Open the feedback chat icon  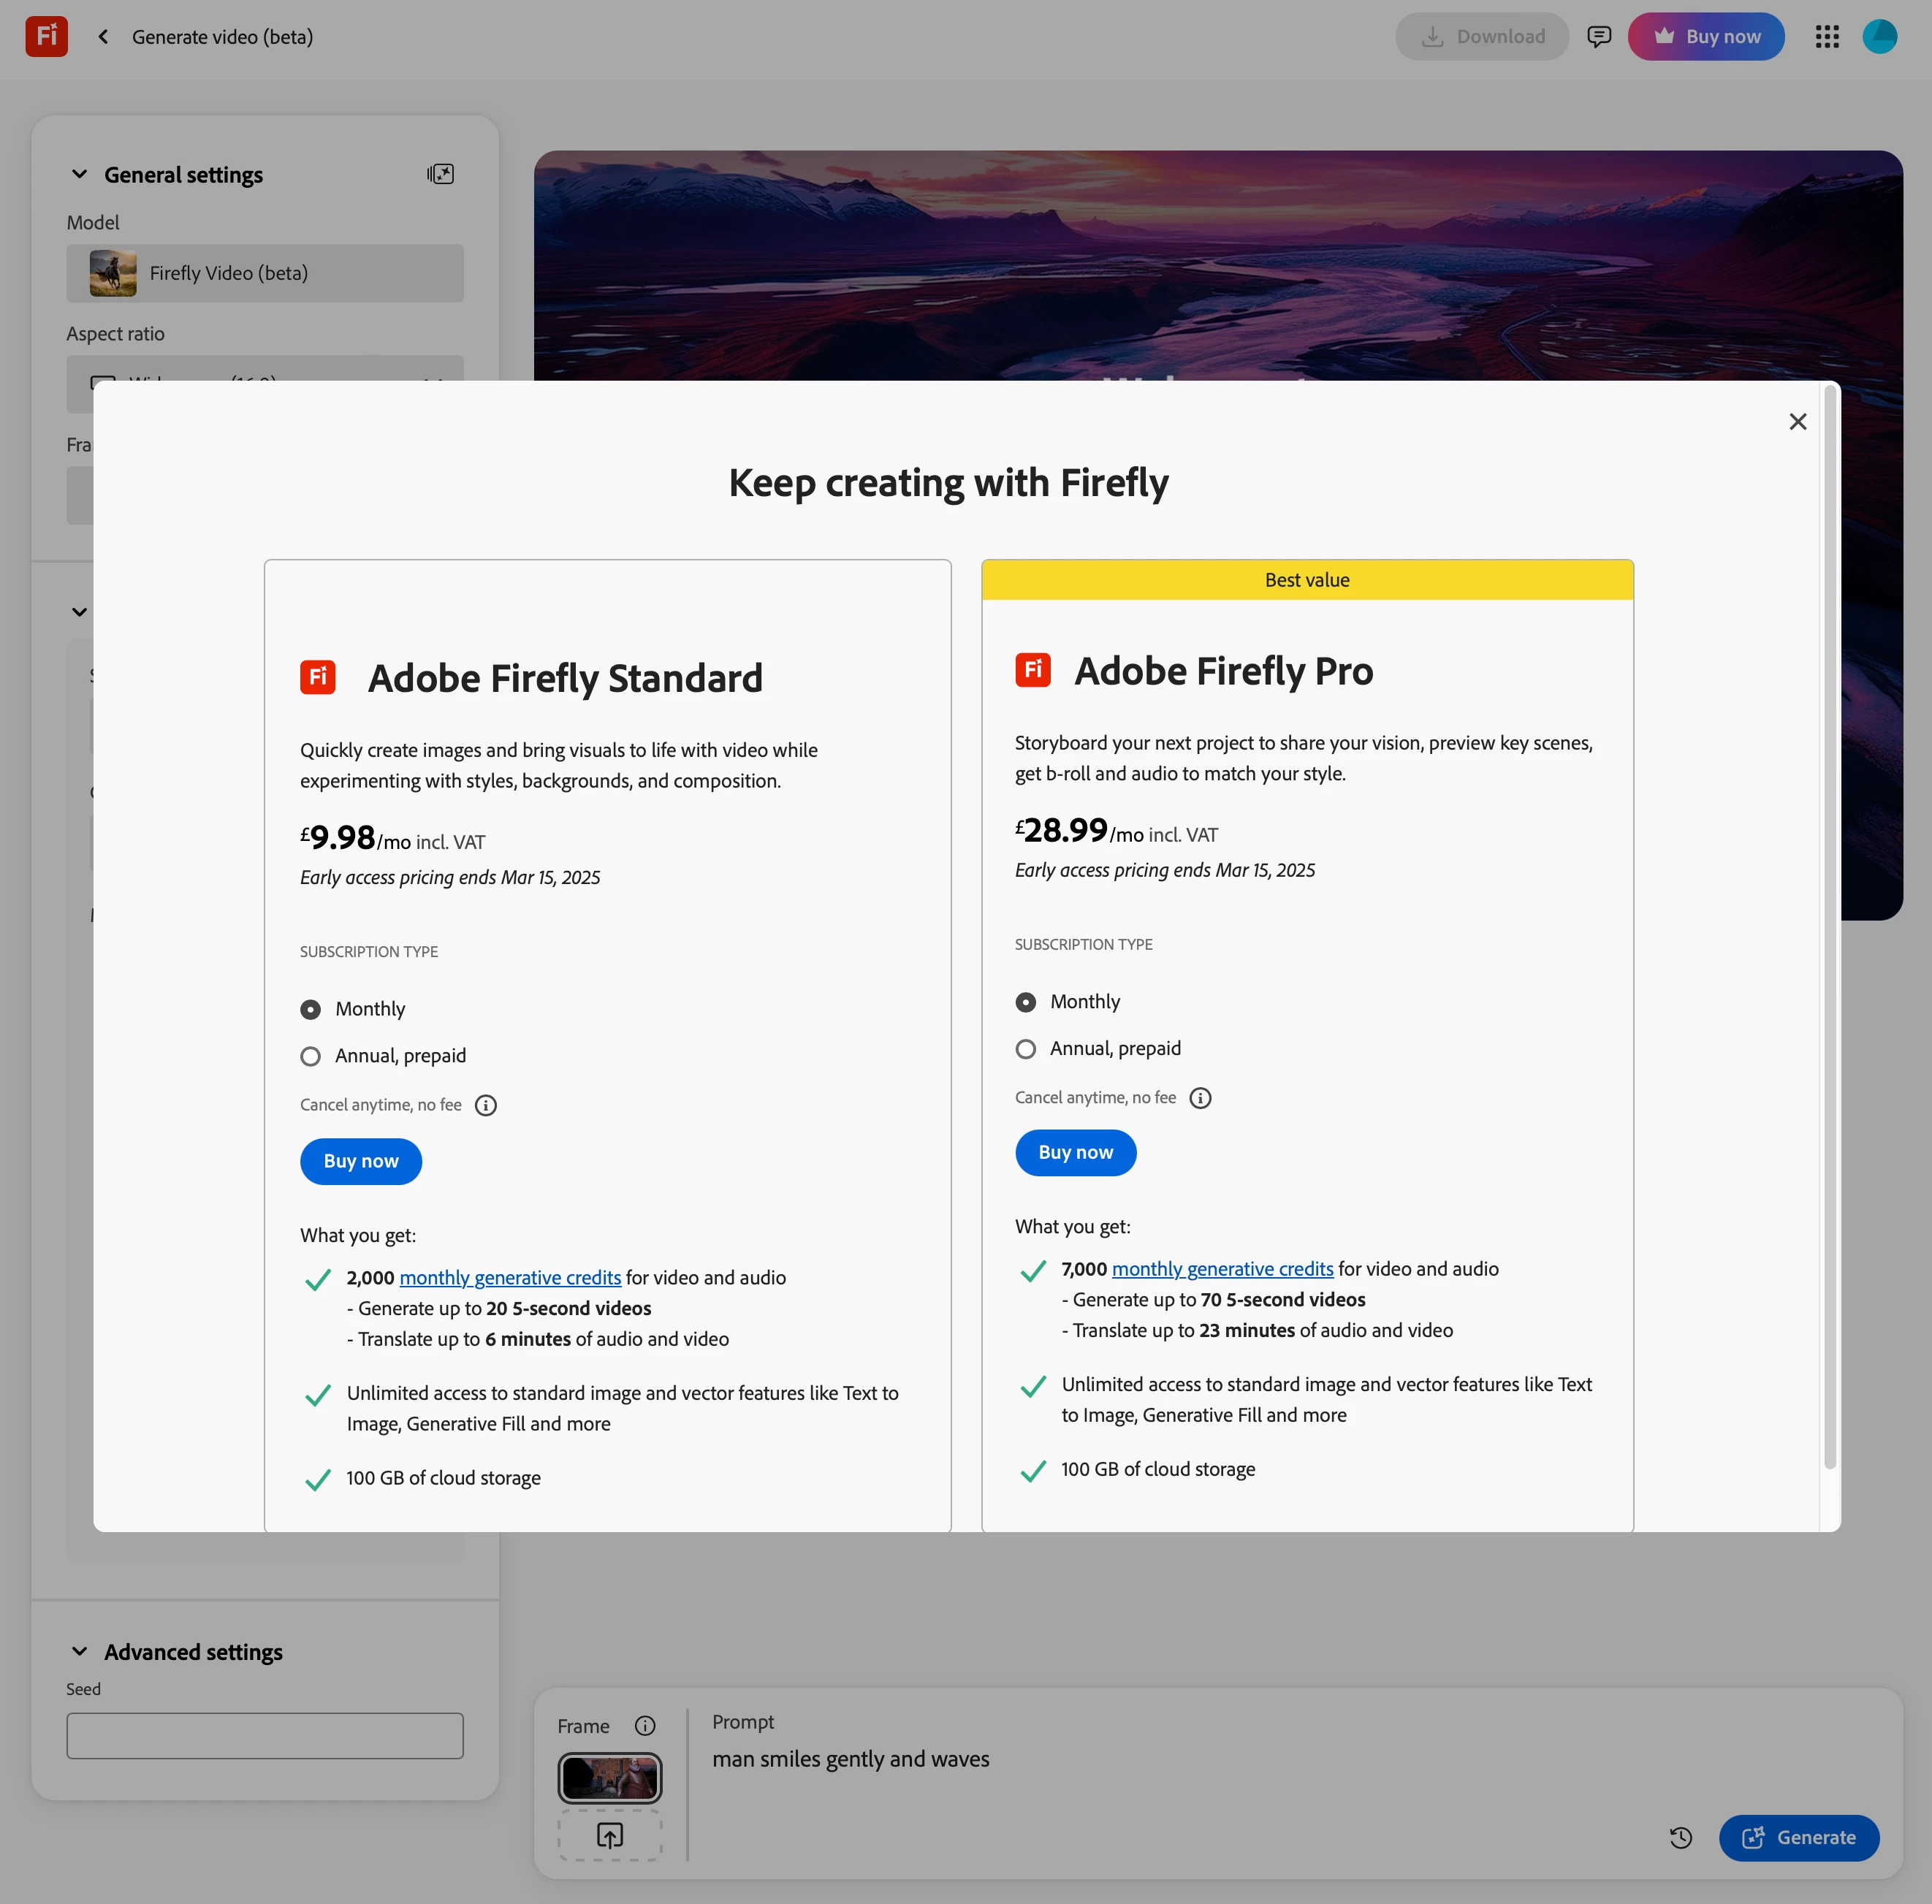click(x=1599, y=37)
